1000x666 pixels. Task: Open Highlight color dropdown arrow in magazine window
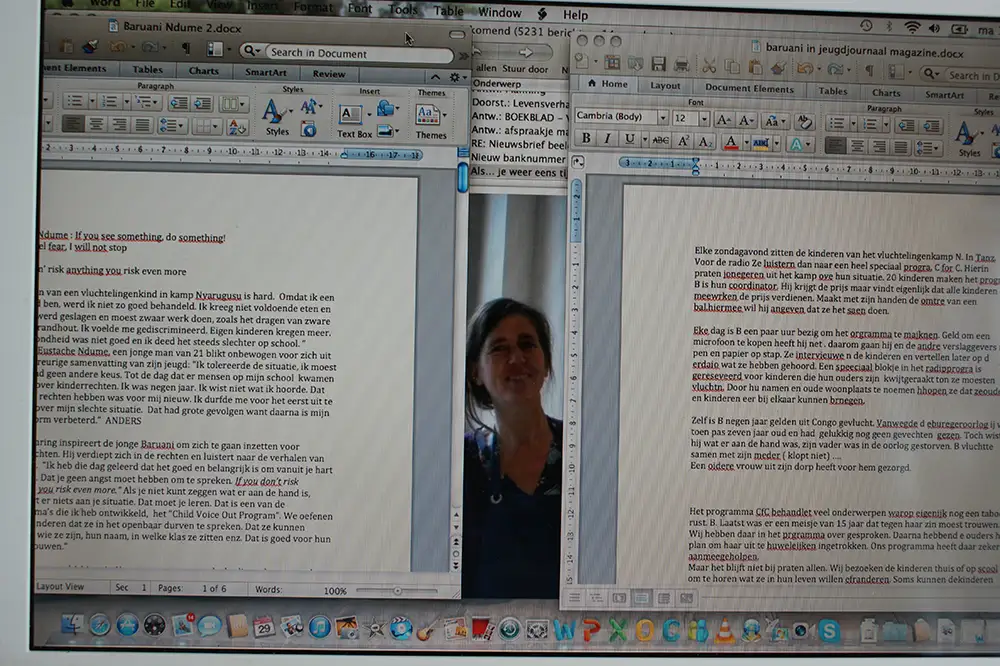(776, 144)
